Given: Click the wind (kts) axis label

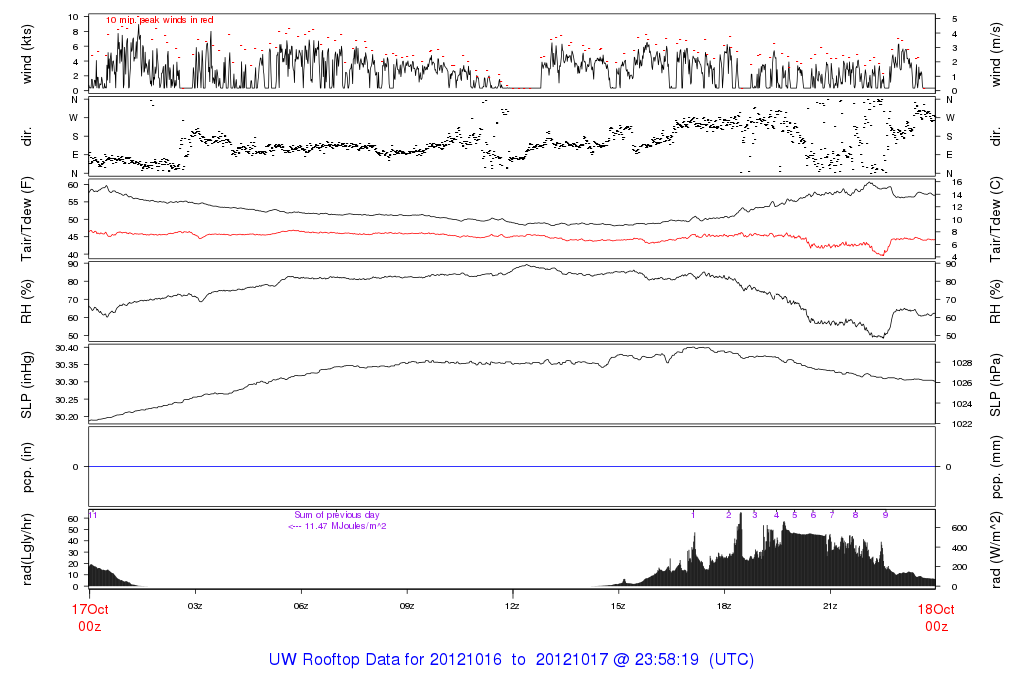Looking at the screenshot, I should 27,53.
